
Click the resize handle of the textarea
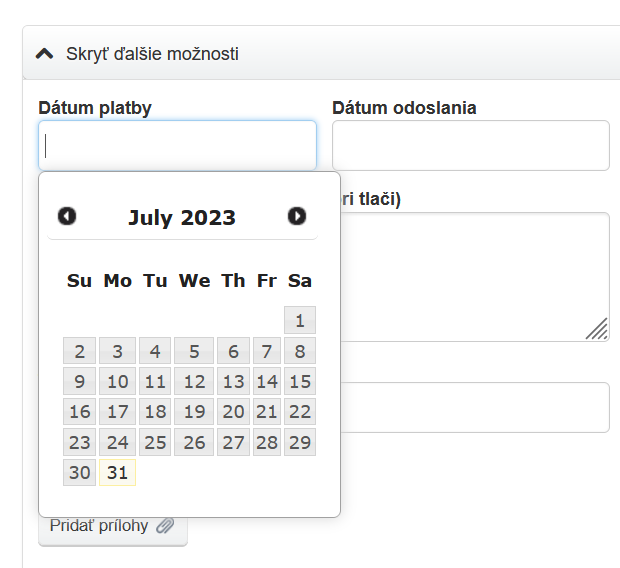(x=597, y=329)
